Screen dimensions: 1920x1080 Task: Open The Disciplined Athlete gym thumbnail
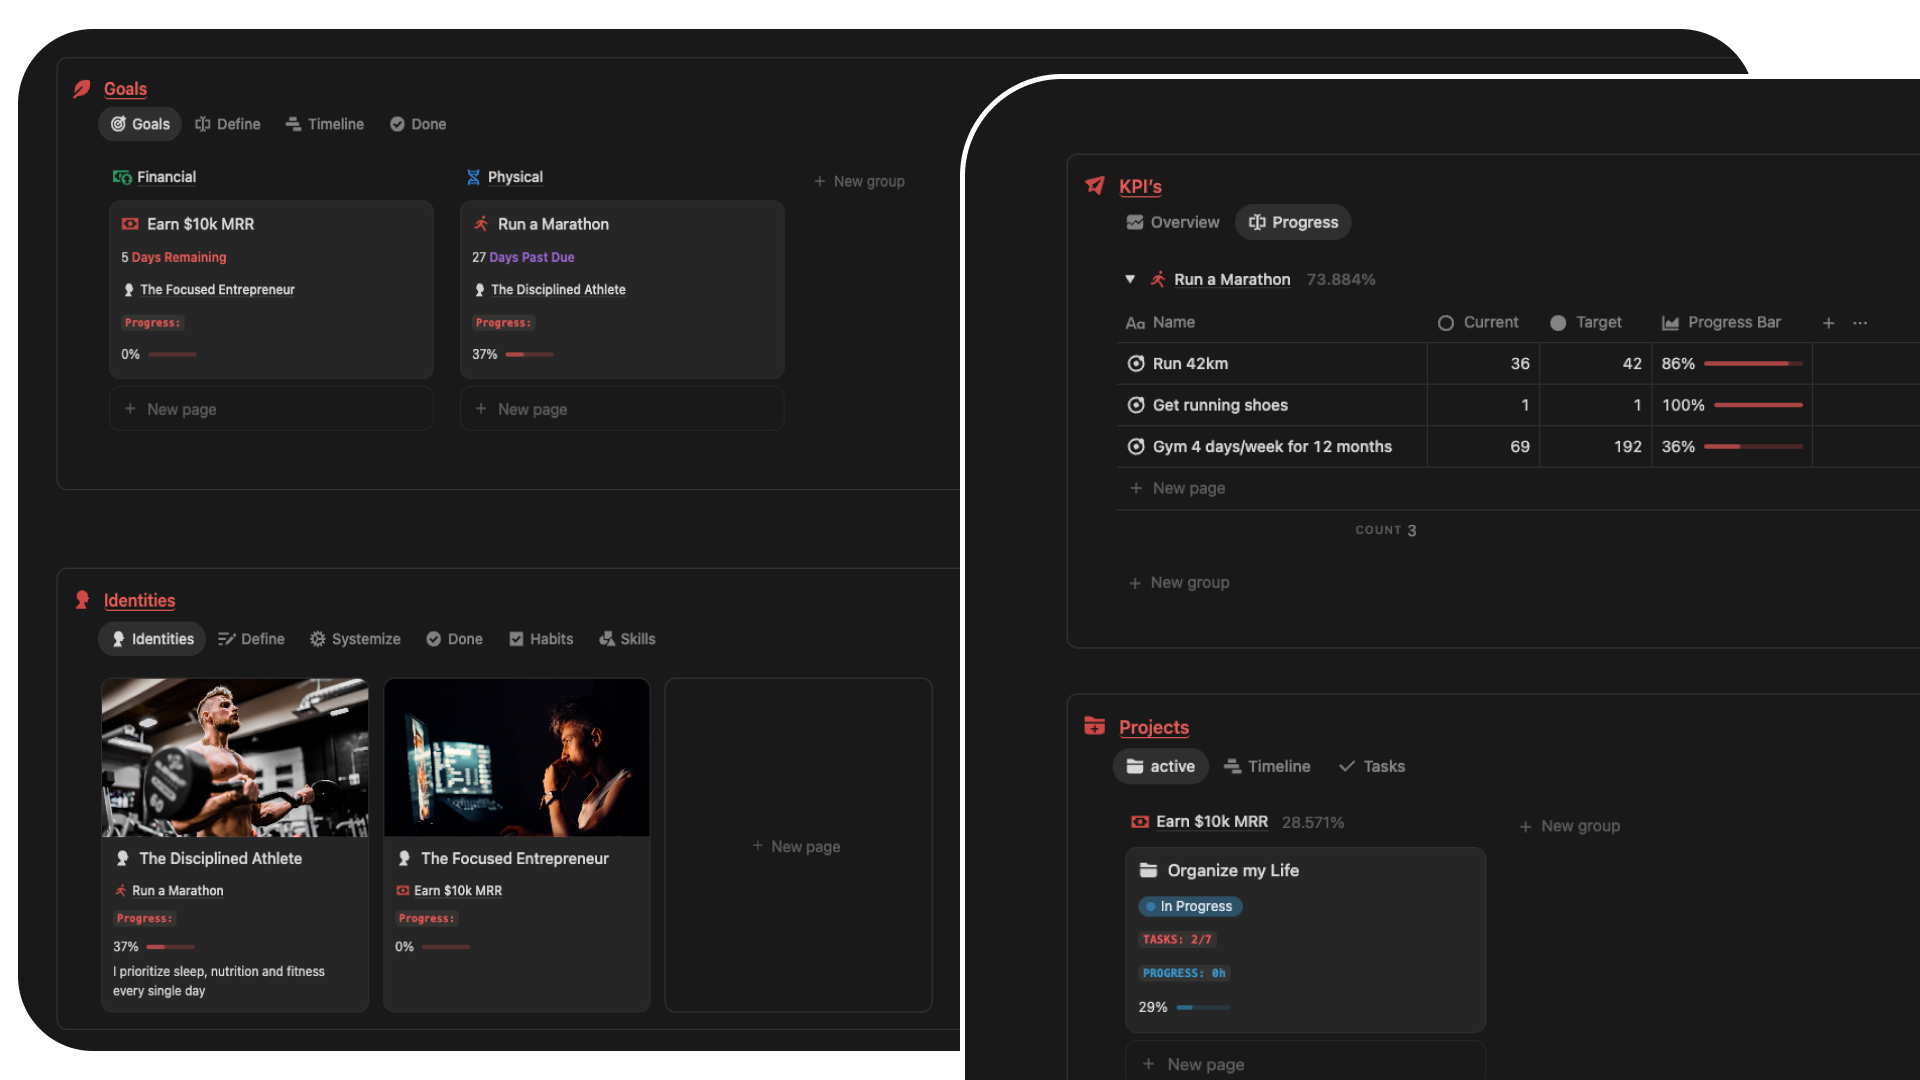click(235, 757)
